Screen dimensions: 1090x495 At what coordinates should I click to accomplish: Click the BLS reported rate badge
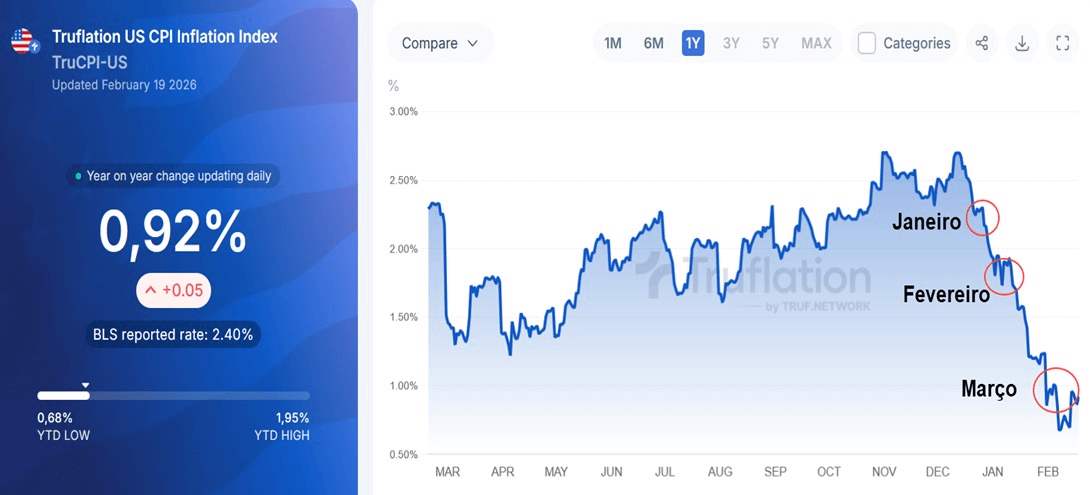(174, 335)
